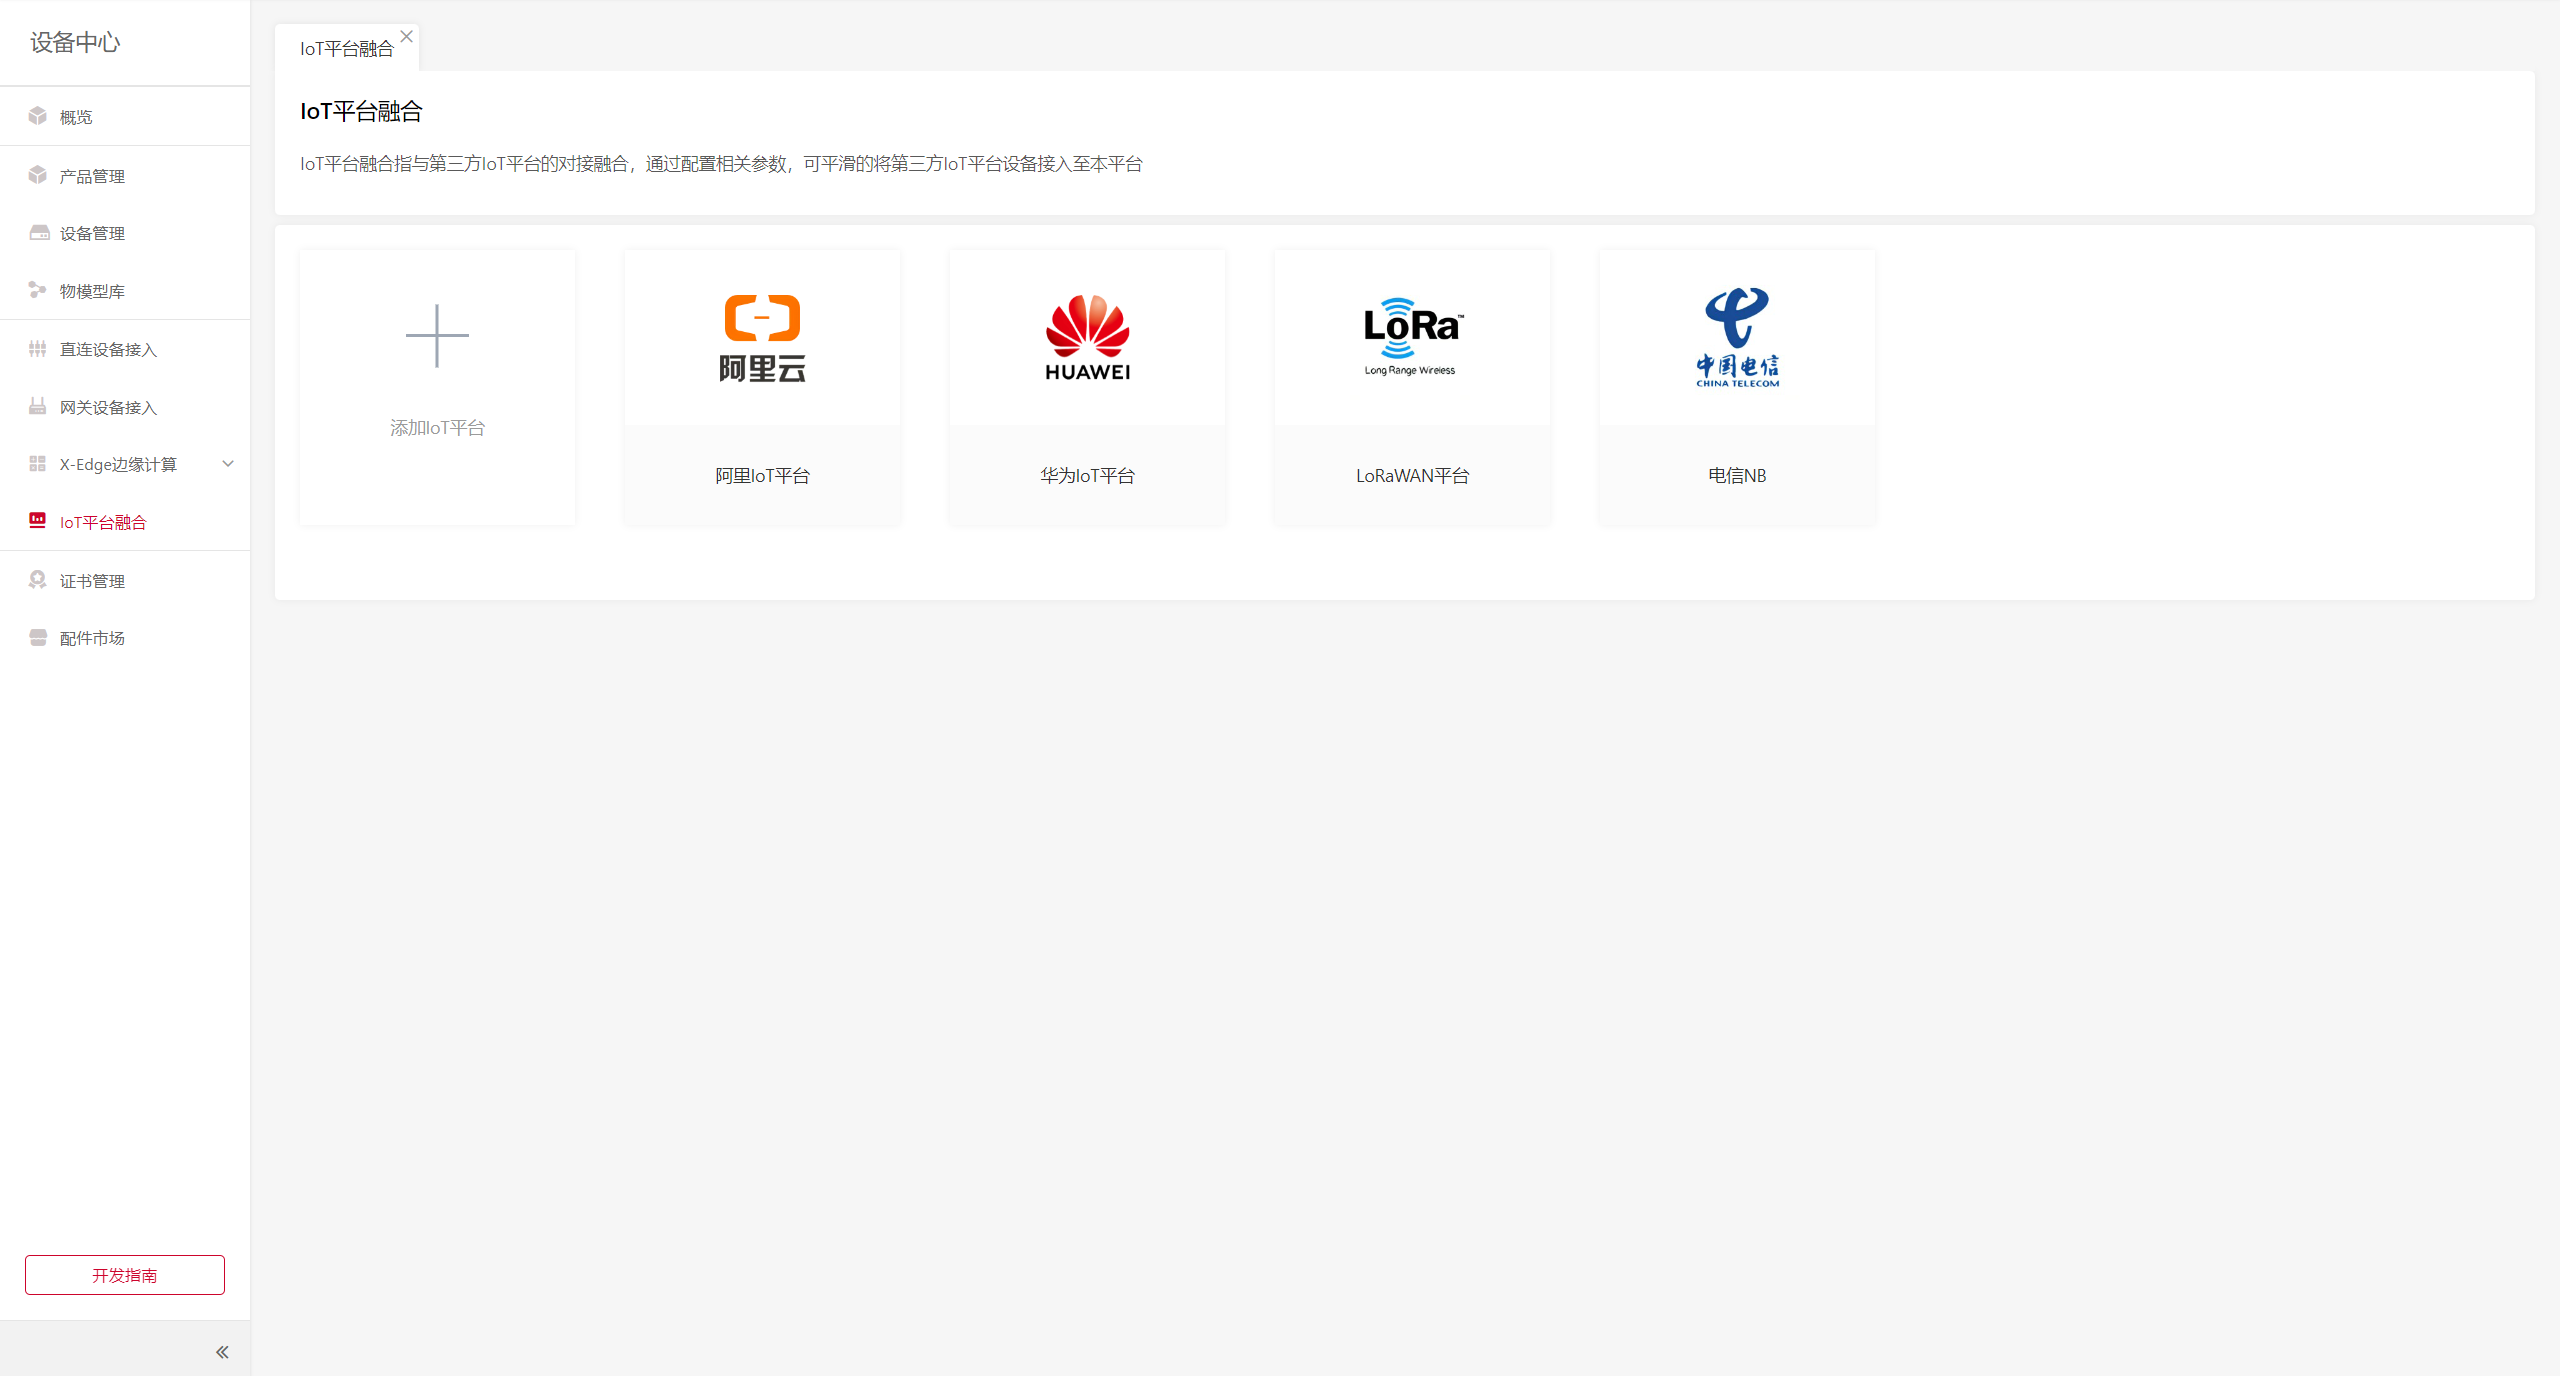
Task: Collapse the sidebar with double-arrow icon
Action: click(222, 1352)
